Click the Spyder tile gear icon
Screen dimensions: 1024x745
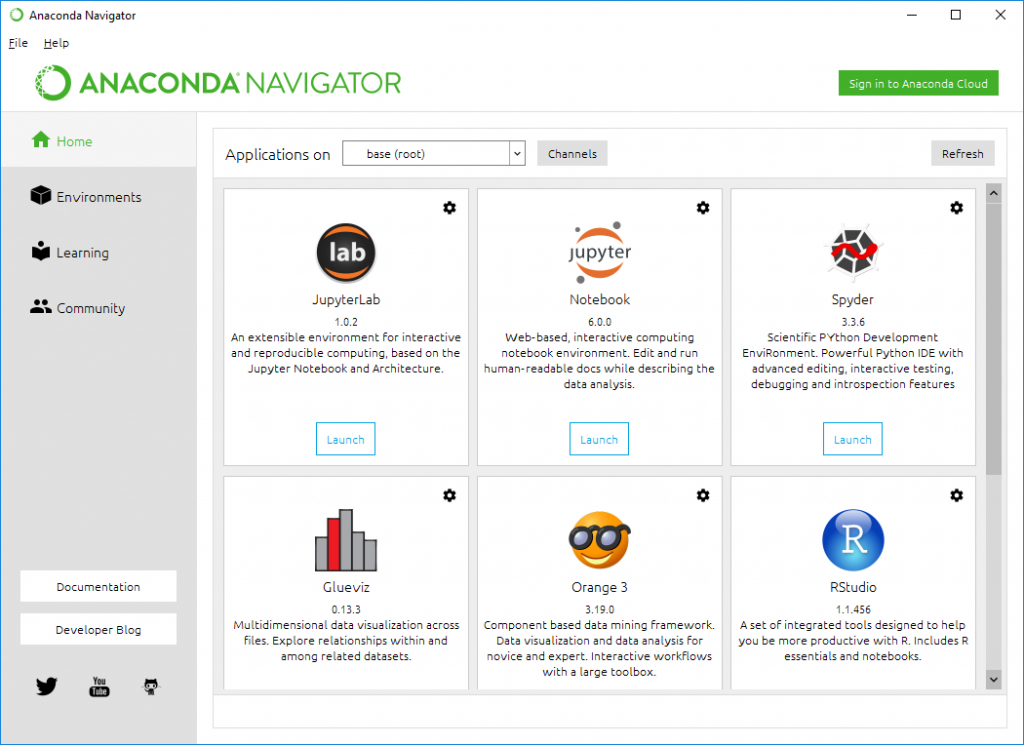point(956,207)
